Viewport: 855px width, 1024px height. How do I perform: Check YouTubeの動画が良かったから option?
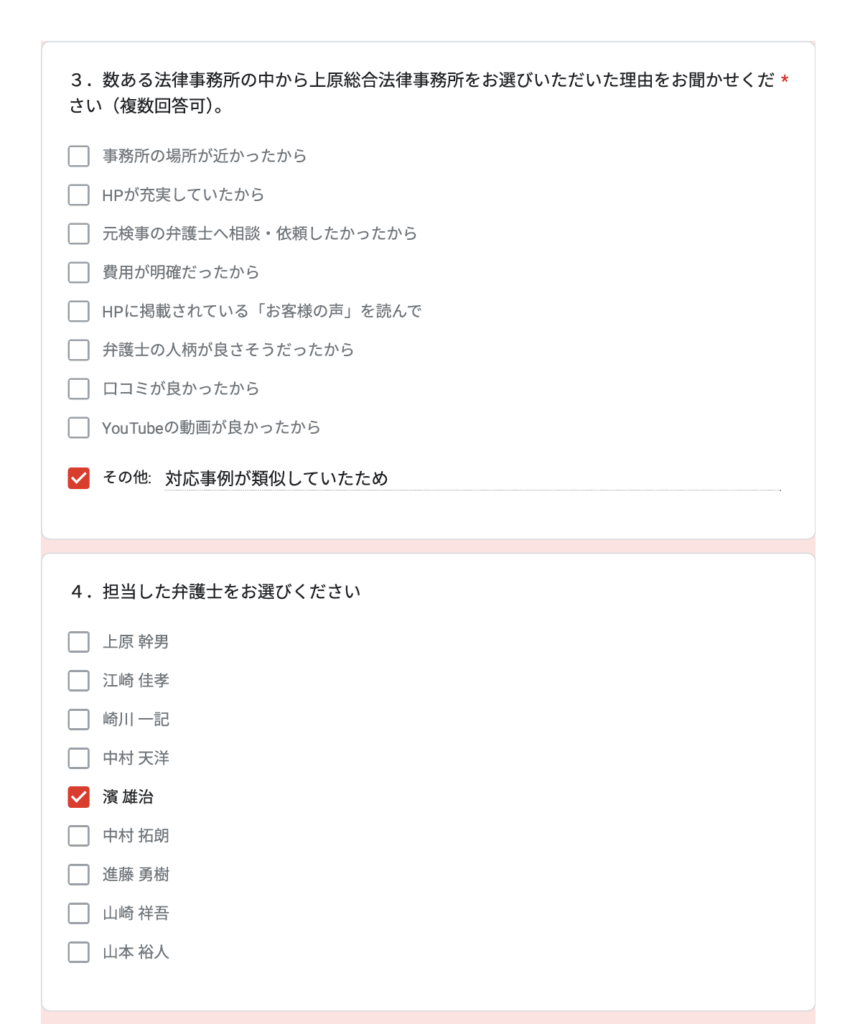tap(79, 428)
